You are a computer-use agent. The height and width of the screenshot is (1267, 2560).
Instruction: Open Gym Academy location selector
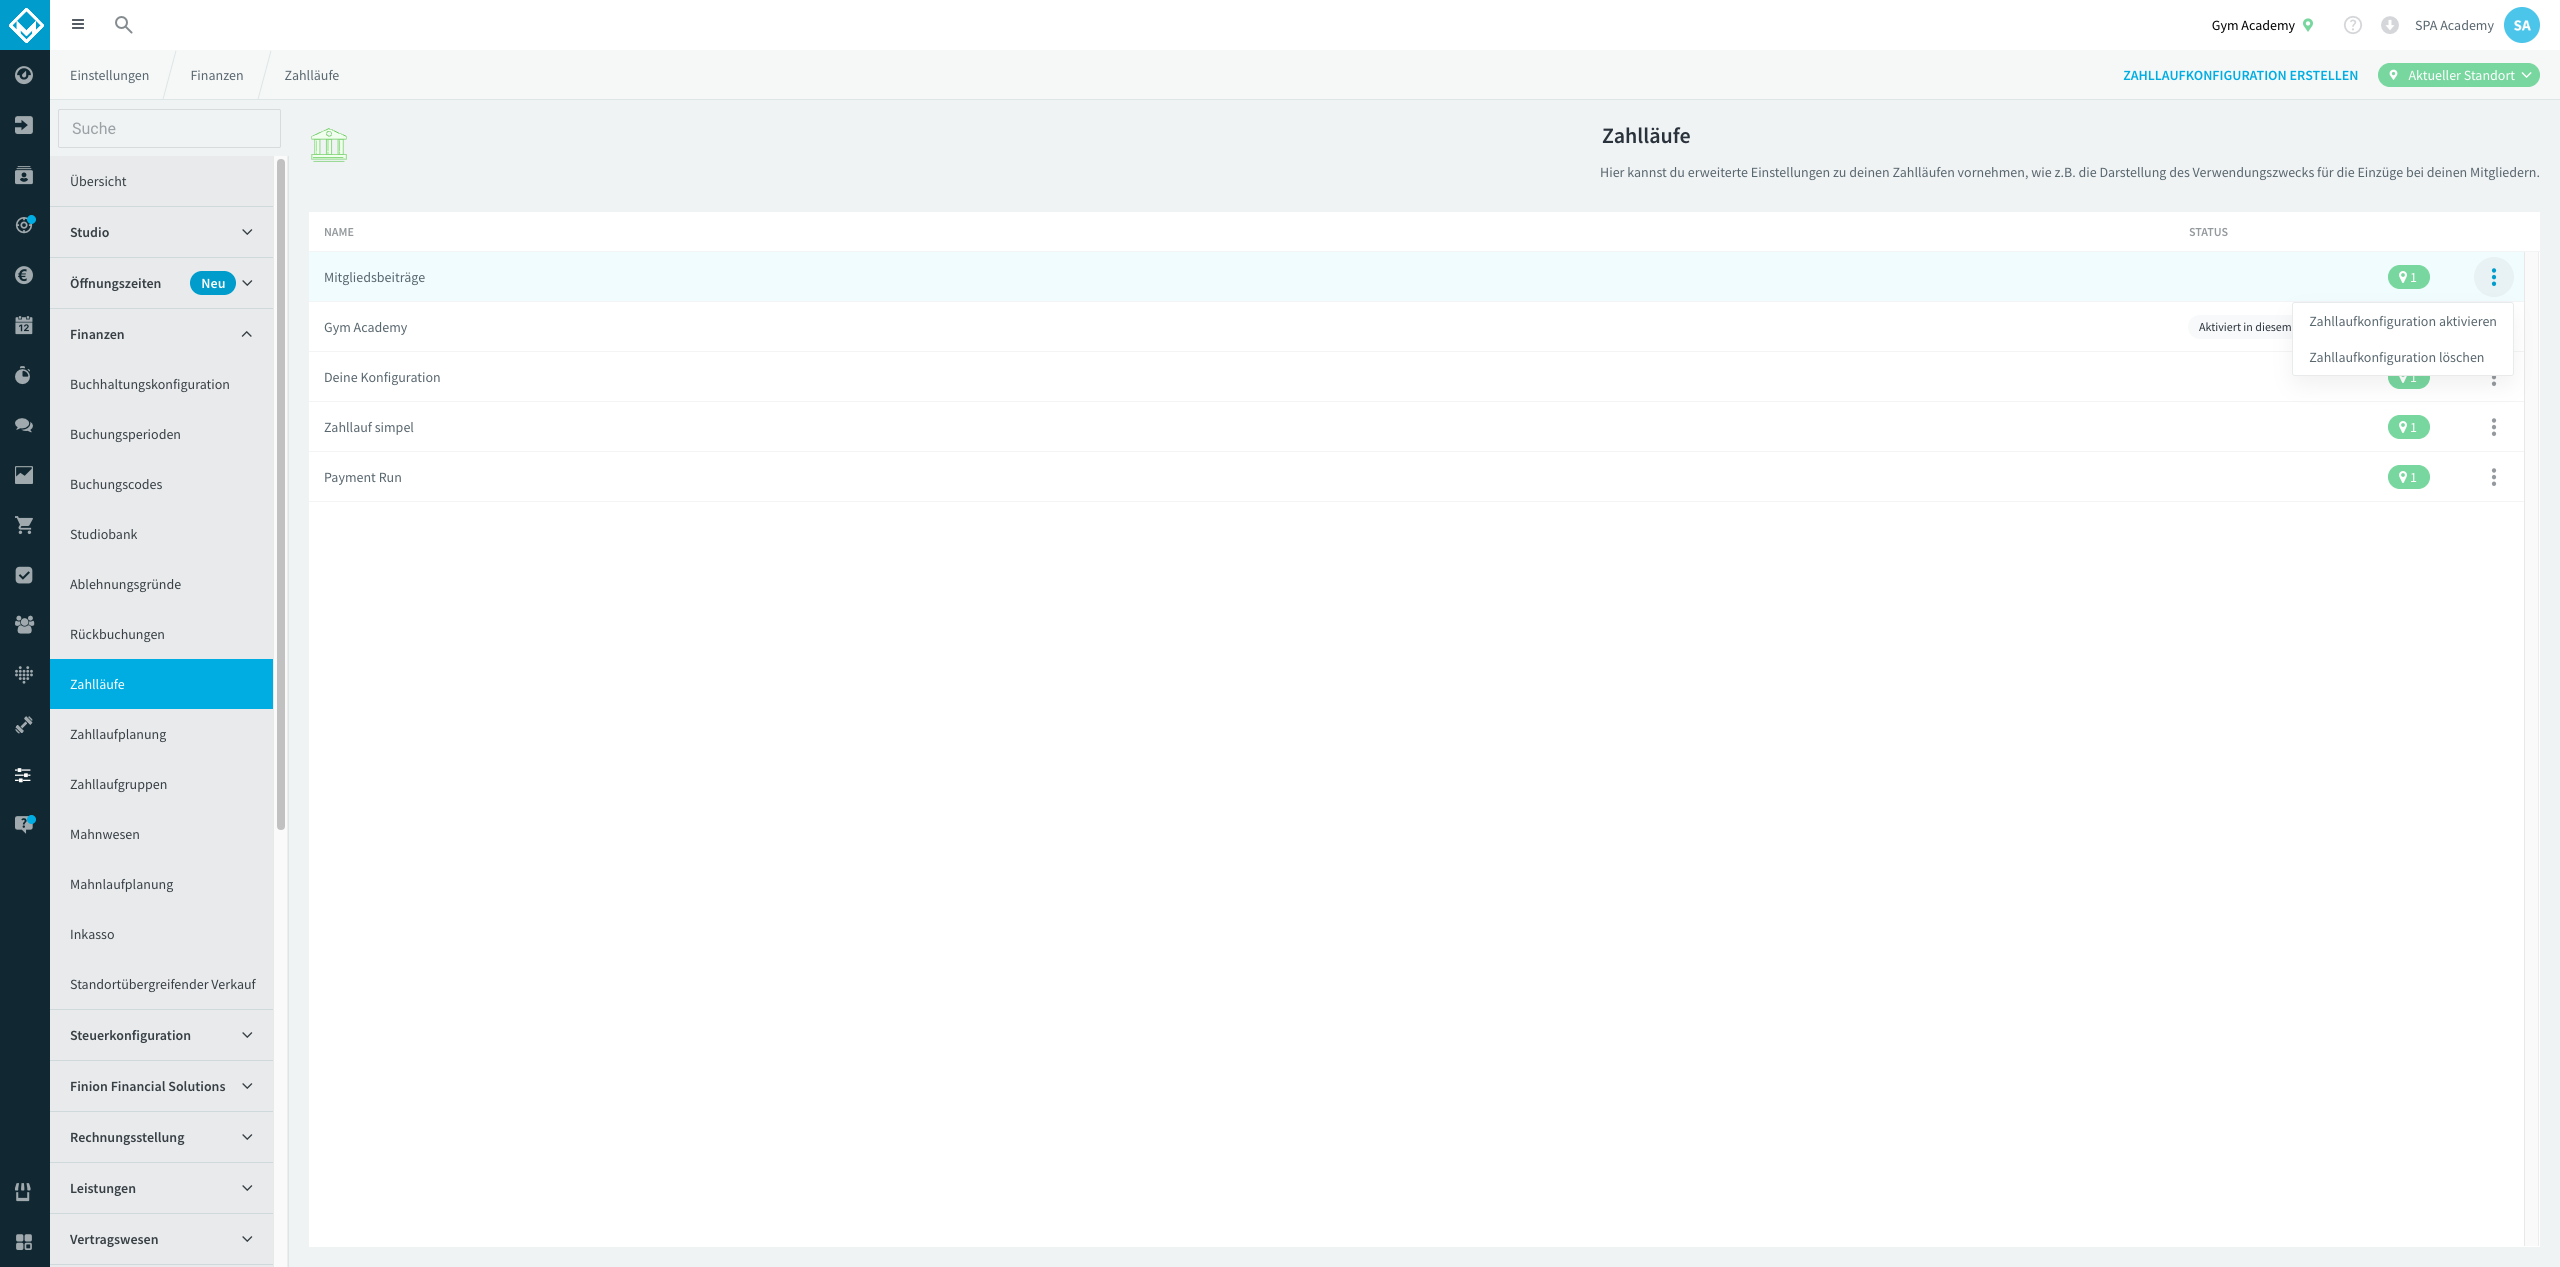pyautogui.click(x=2262, y=25)
